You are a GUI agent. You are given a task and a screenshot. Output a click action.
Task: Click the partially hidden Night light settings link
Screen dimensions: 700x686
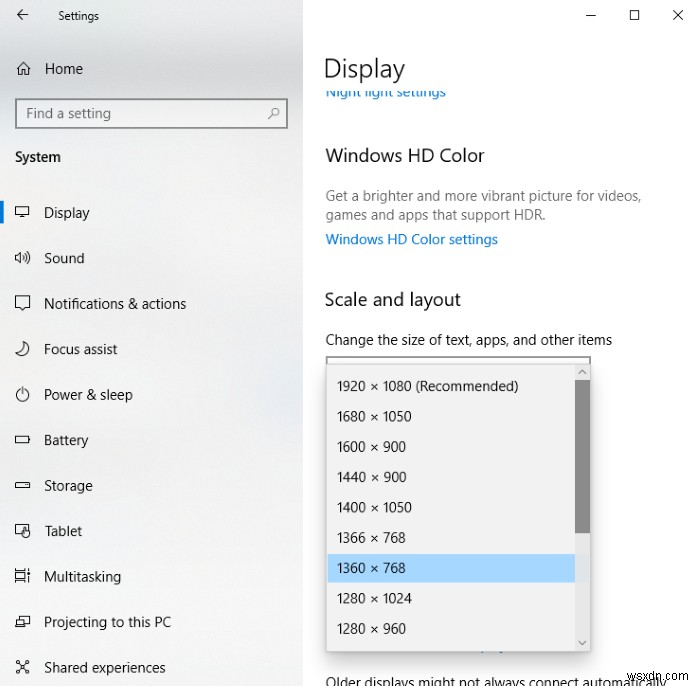click(x=385, y=93)
